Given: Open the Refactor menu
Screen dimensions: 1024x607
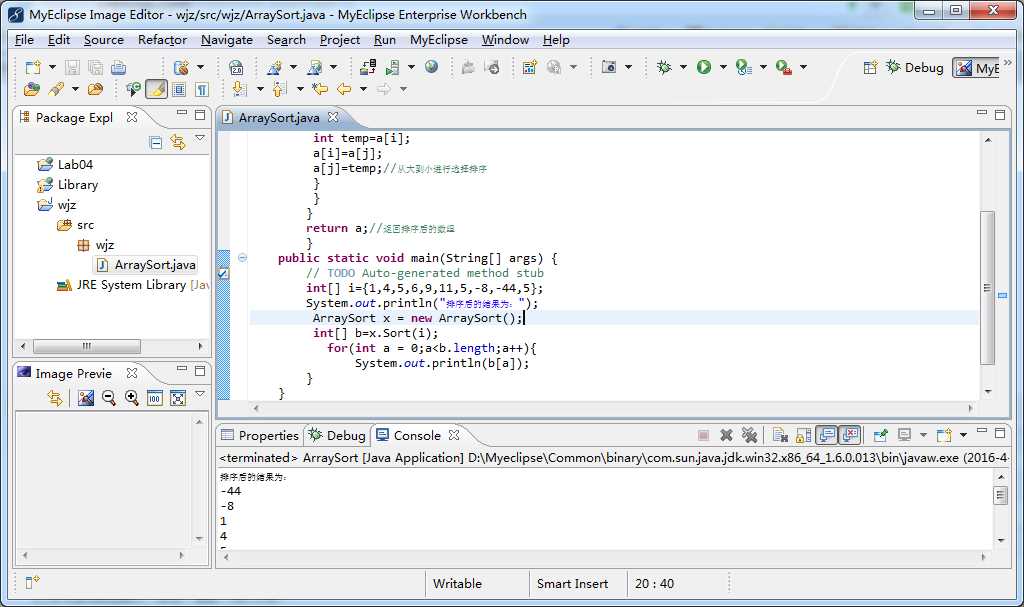Looking at the screenshot, I should 162,40.
